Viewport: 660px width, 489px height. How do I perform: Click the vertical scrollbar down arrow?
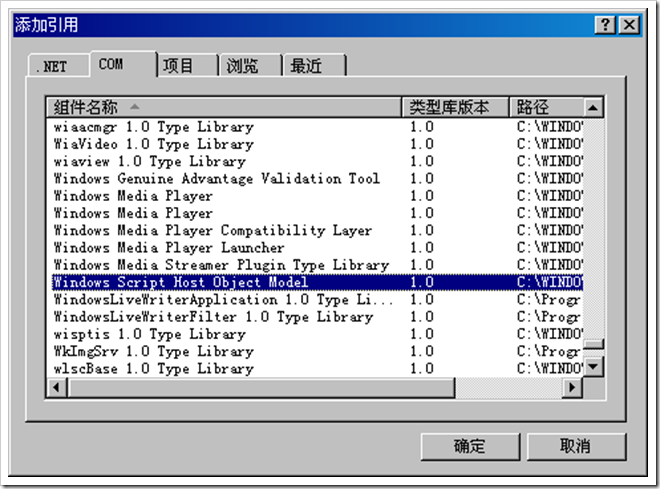point(593,366)
